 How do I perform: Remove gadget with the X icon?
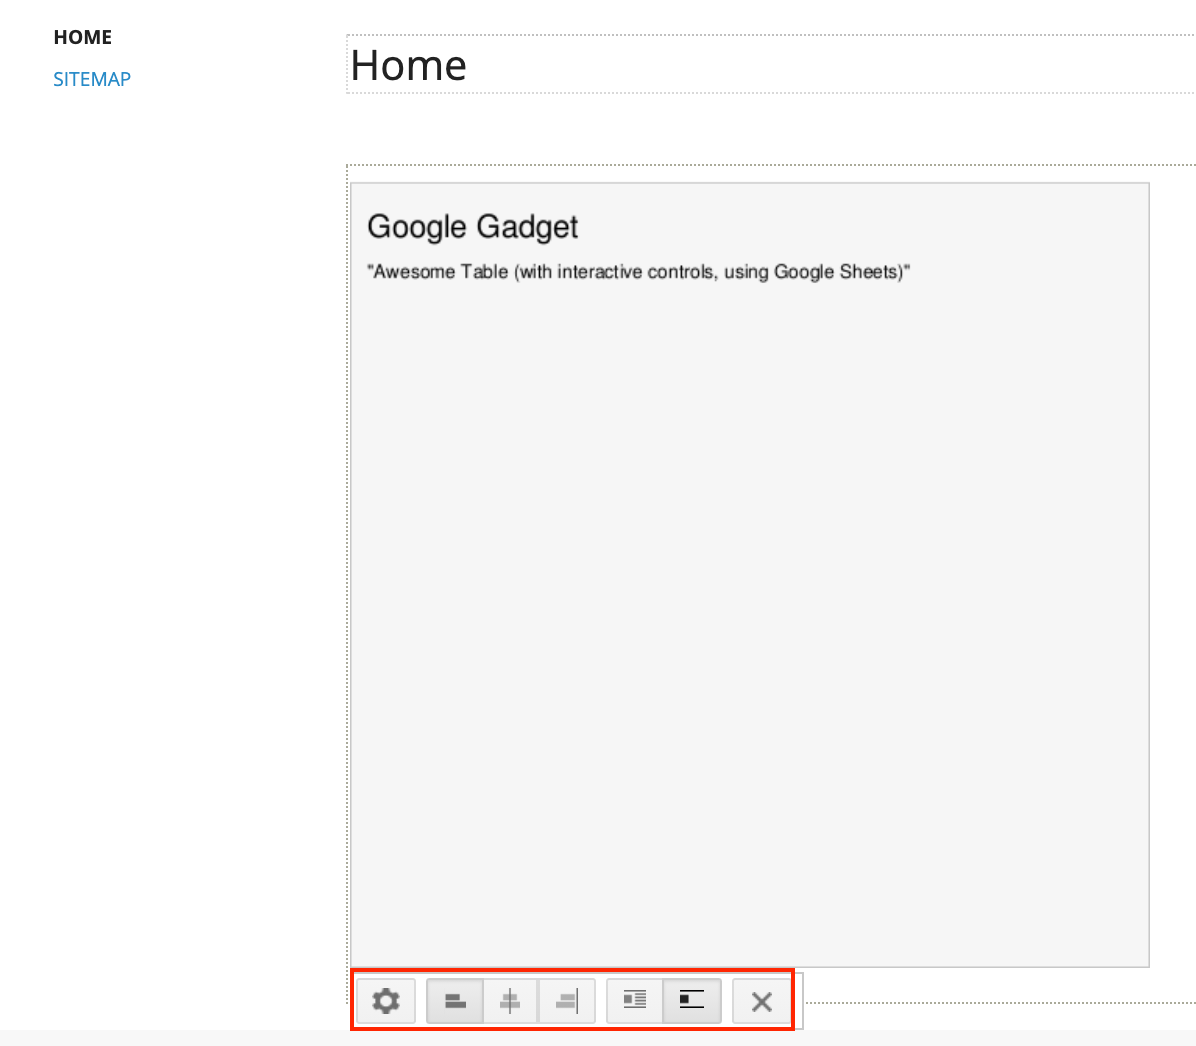pos(761,1001)
